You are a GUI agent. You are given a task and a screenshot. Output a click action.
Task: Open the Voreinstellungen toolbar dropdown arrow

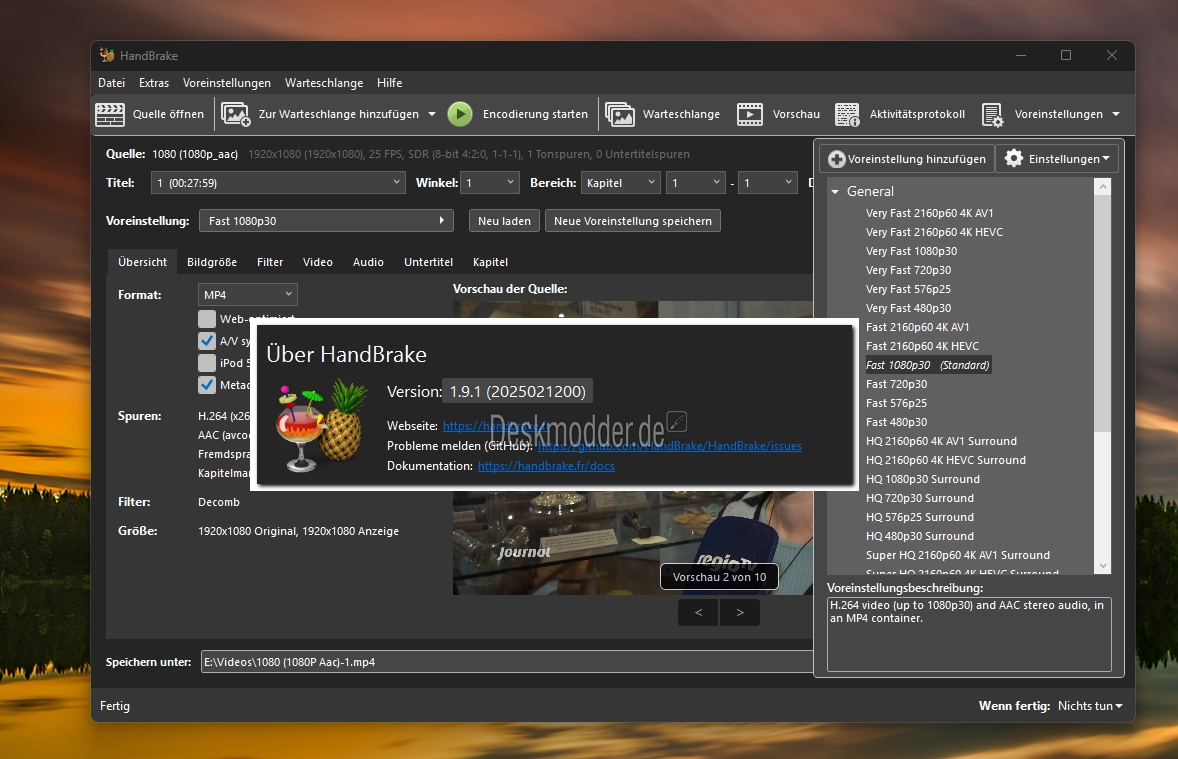pyautogui.click(x=1116, y=114)
